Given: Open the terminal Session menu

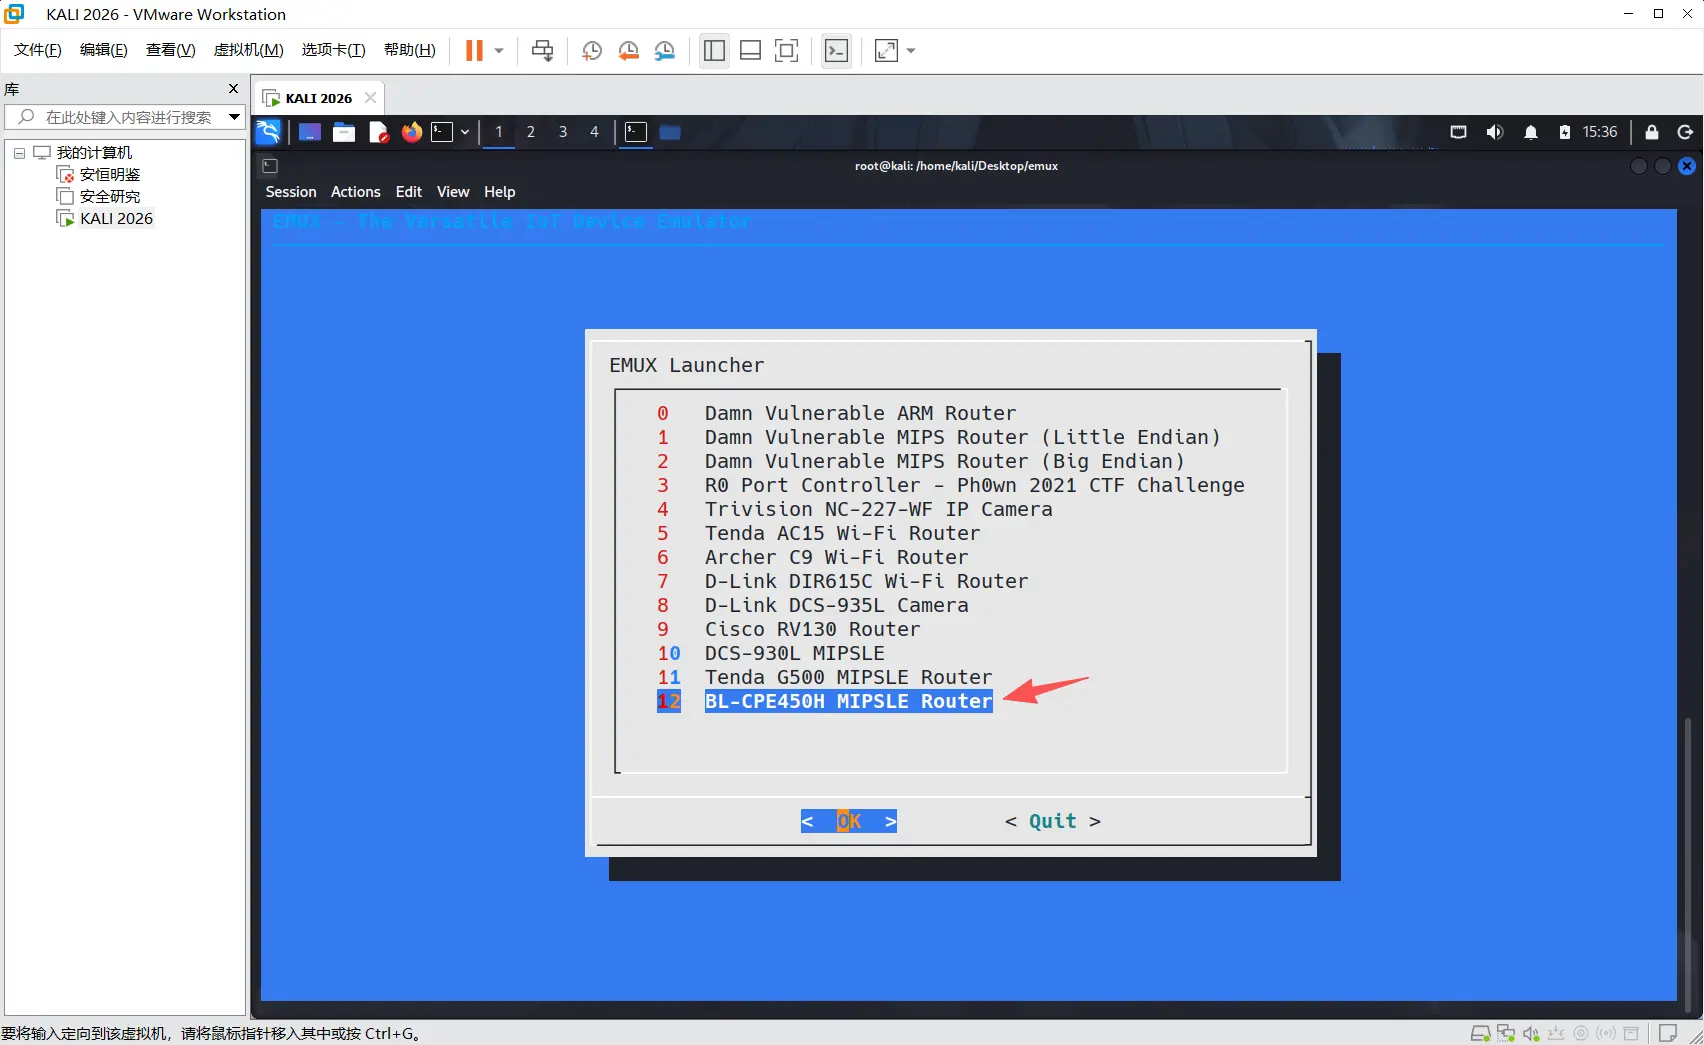Looking at the screenshot, I should point(291,192).
